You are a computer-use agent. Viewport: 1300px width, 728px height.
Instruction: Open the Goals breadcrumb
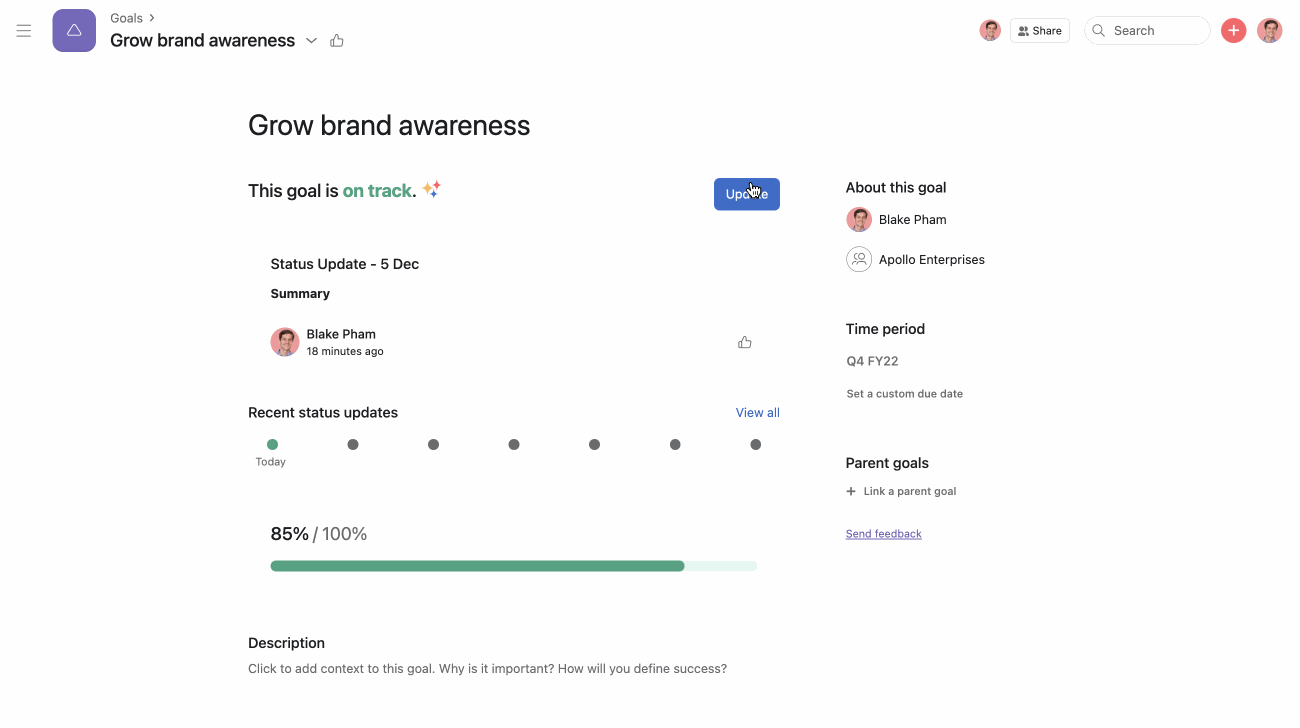point(126,17)
